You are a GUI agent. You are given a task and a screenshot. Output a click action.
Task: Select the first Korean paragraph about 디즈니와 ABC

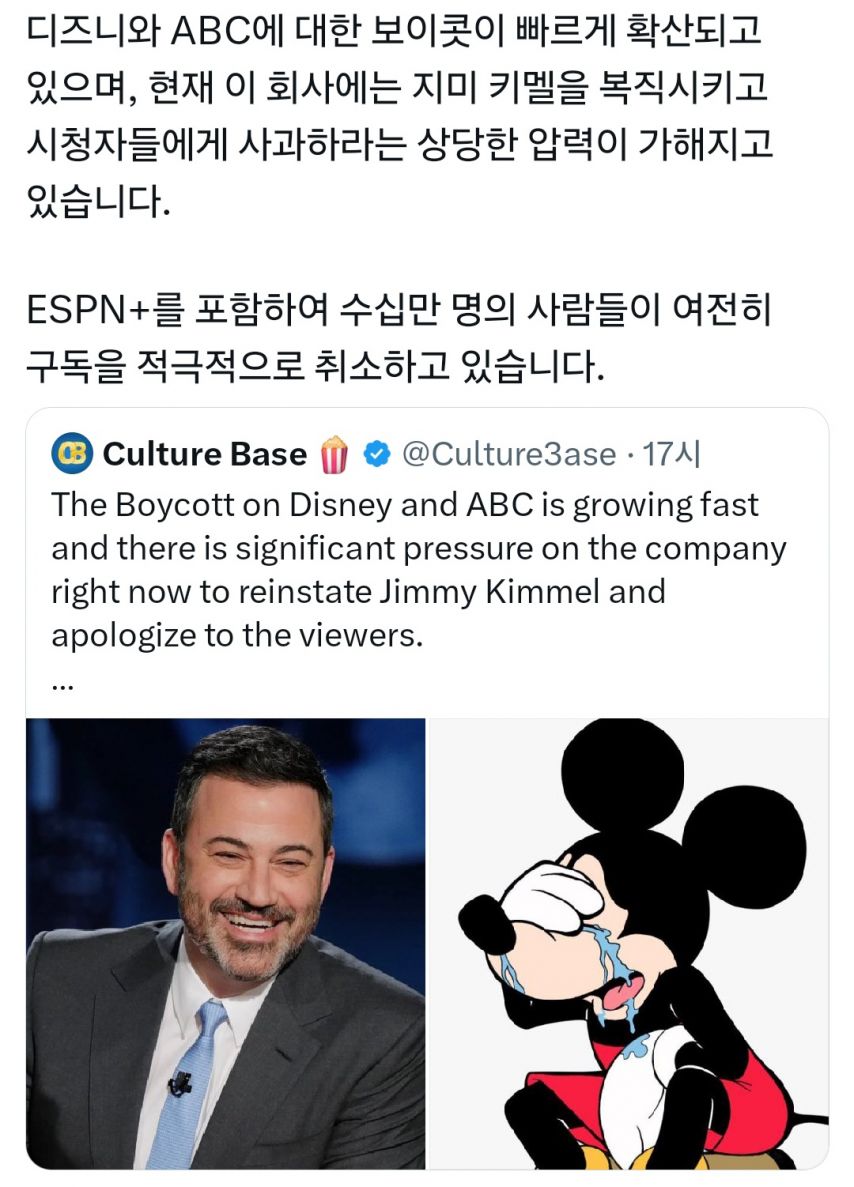click(399, 116)
